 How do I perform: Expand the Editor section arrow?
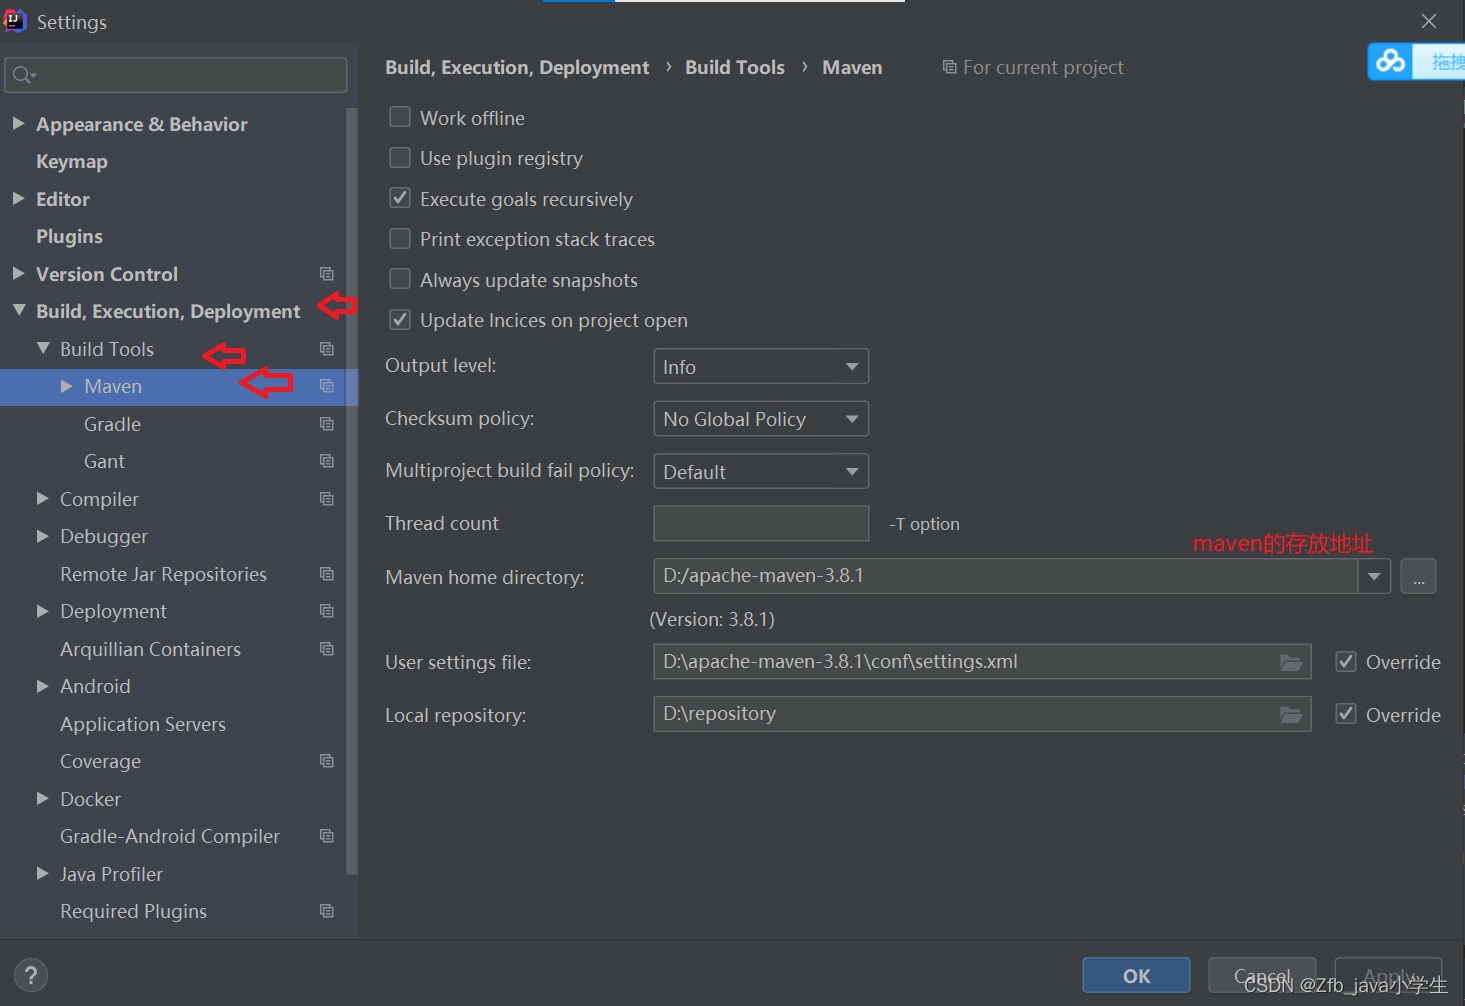pos(18,198)
